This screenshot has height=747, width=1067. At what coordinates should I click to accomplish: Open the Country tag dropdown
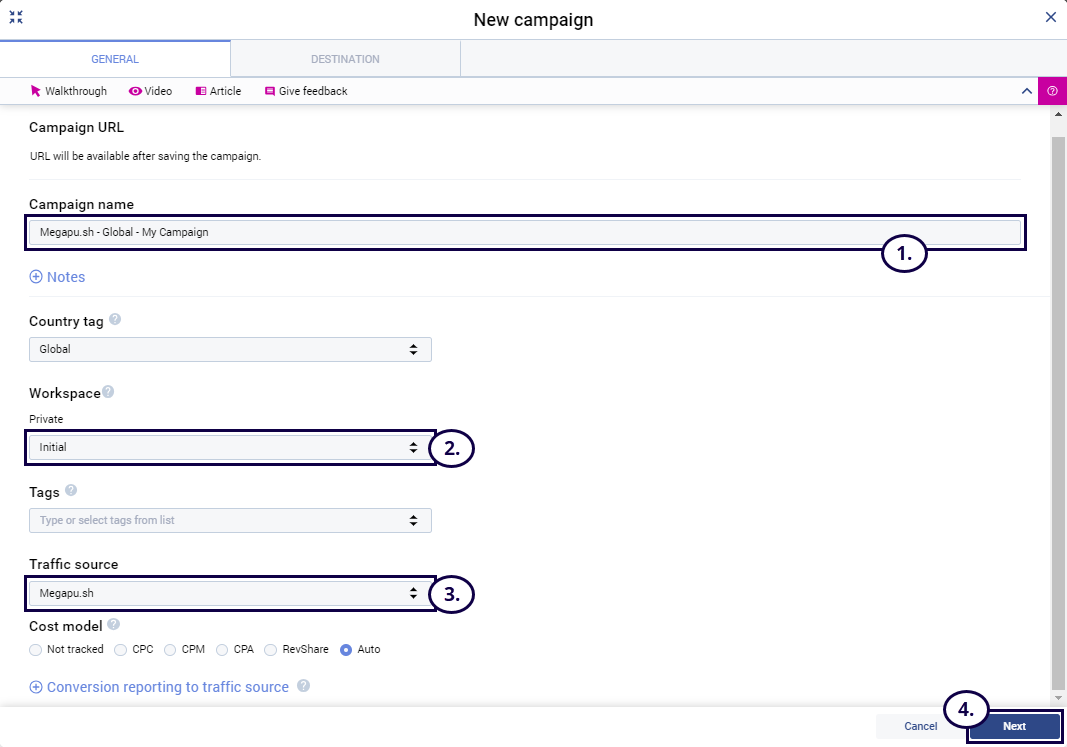click(x=230, y=349)
